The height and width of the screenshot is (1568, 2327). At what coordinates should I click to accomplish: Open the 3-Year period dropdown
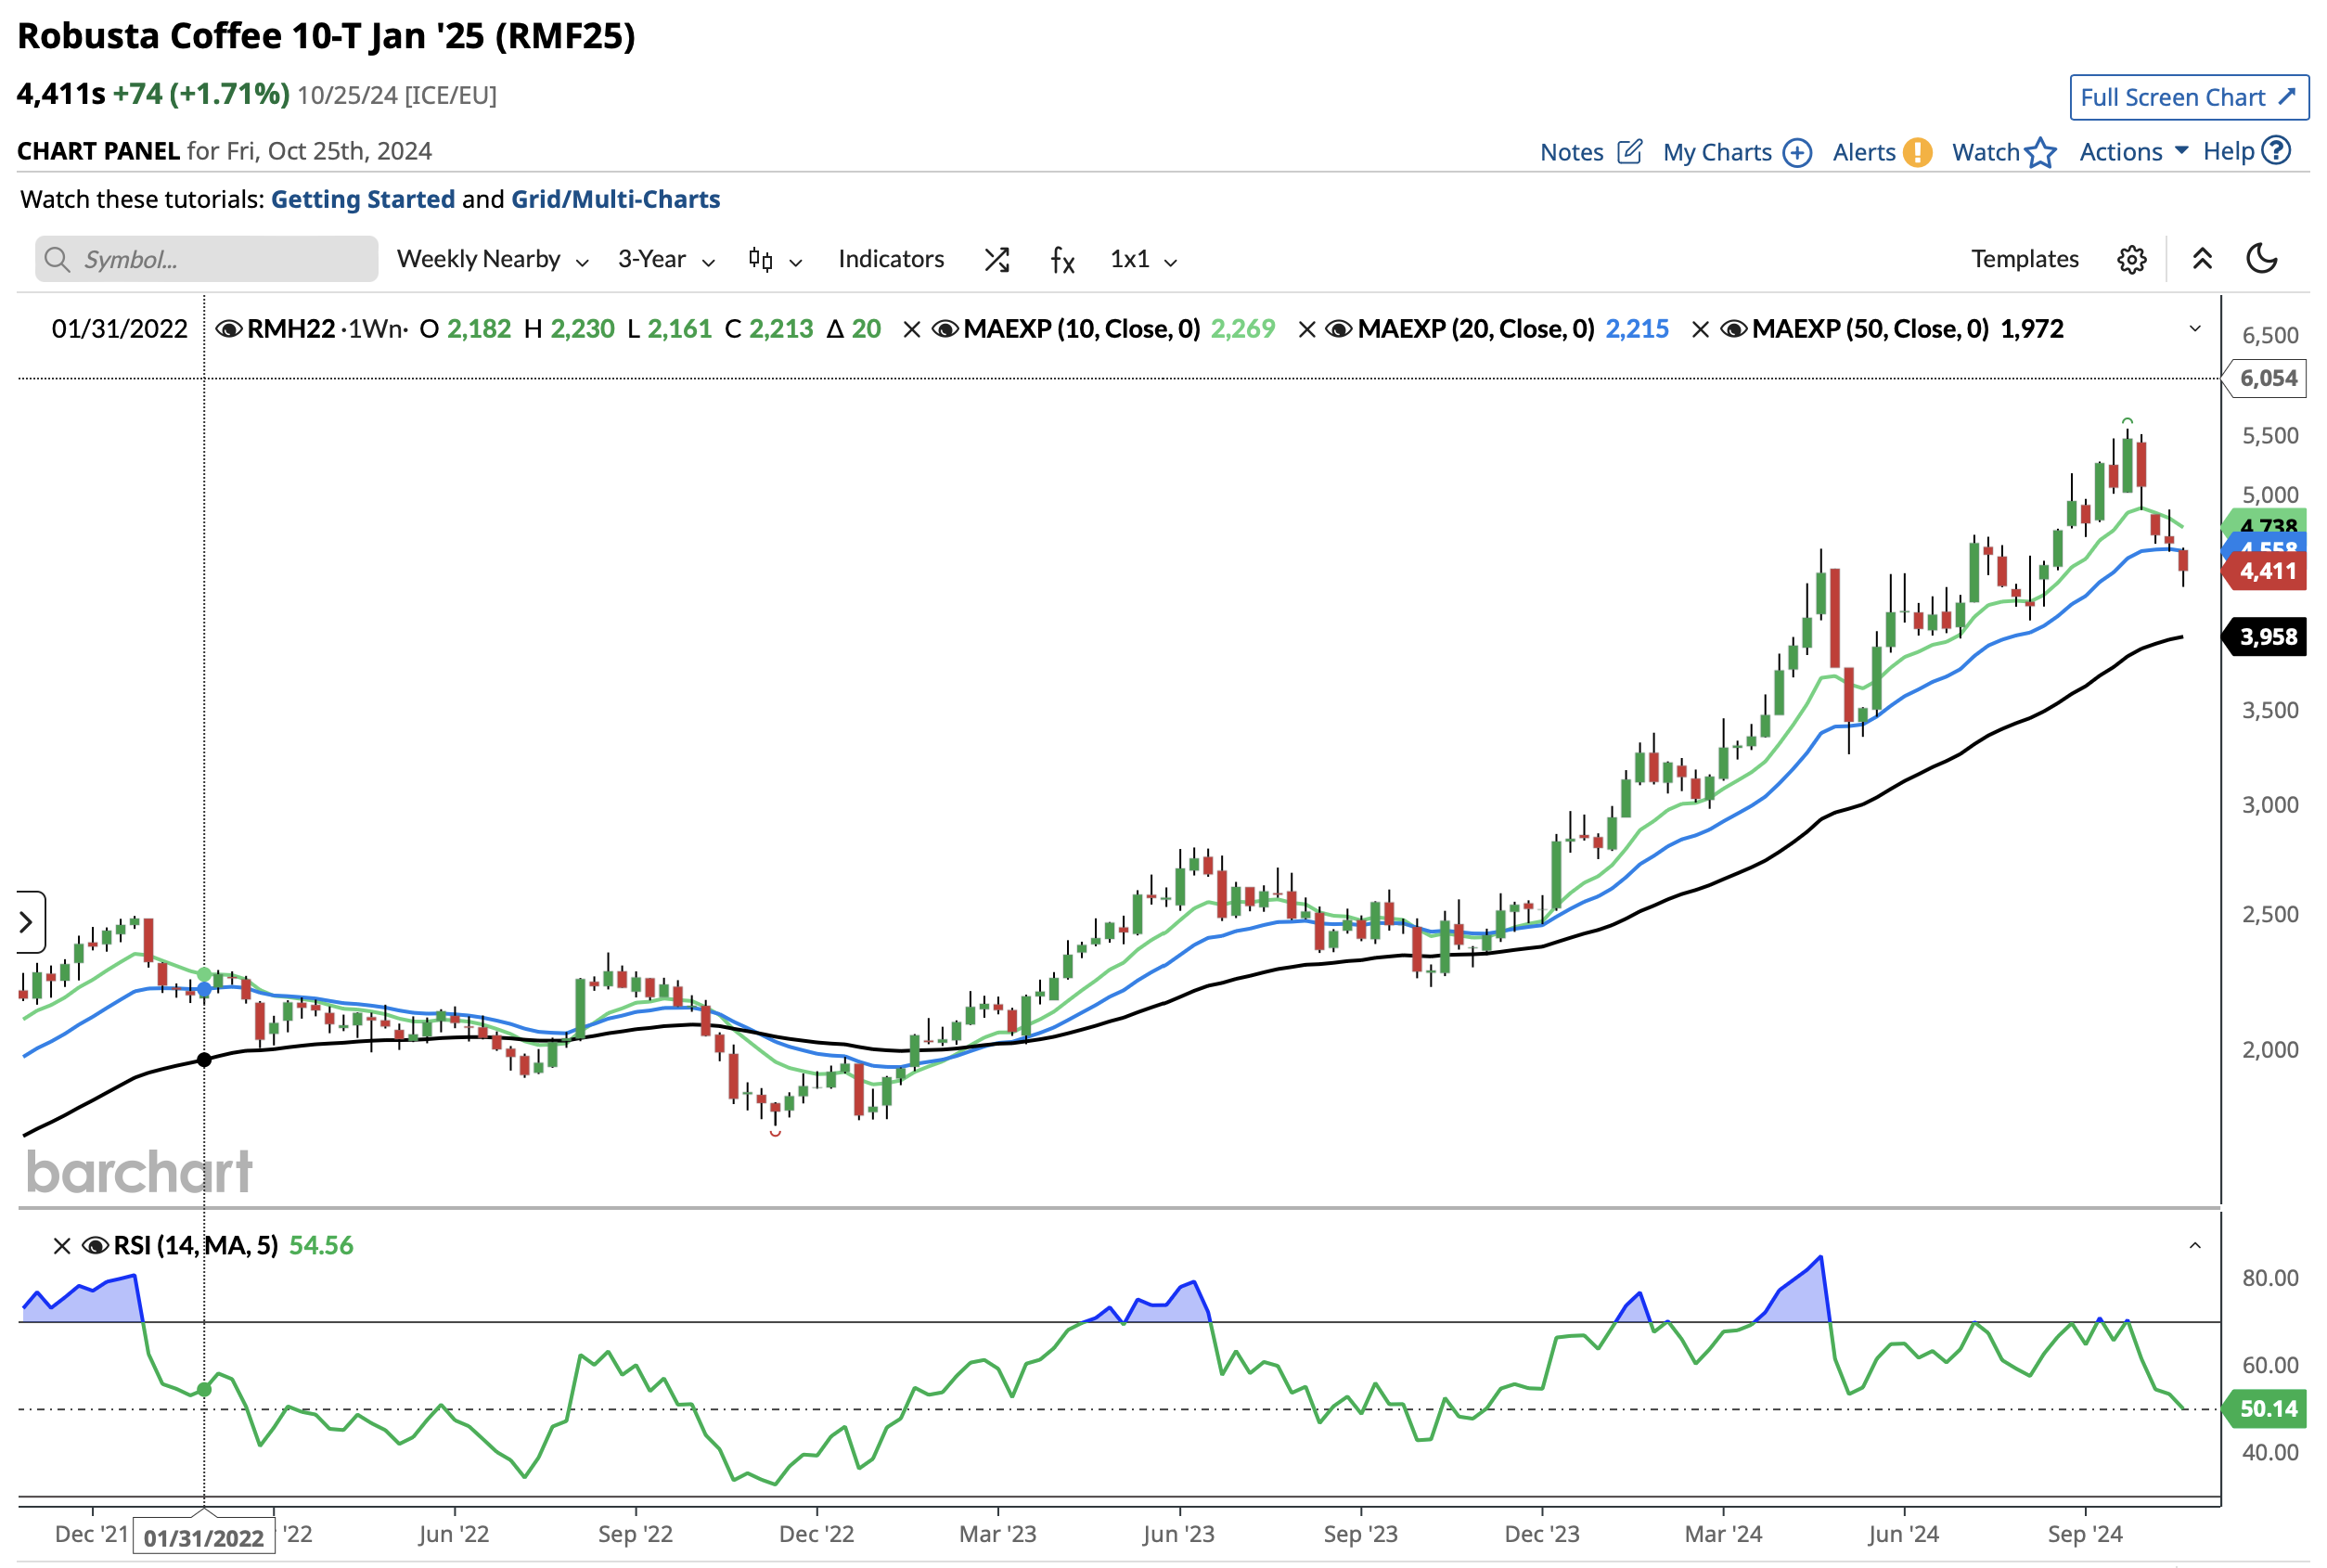coord(666,260)
